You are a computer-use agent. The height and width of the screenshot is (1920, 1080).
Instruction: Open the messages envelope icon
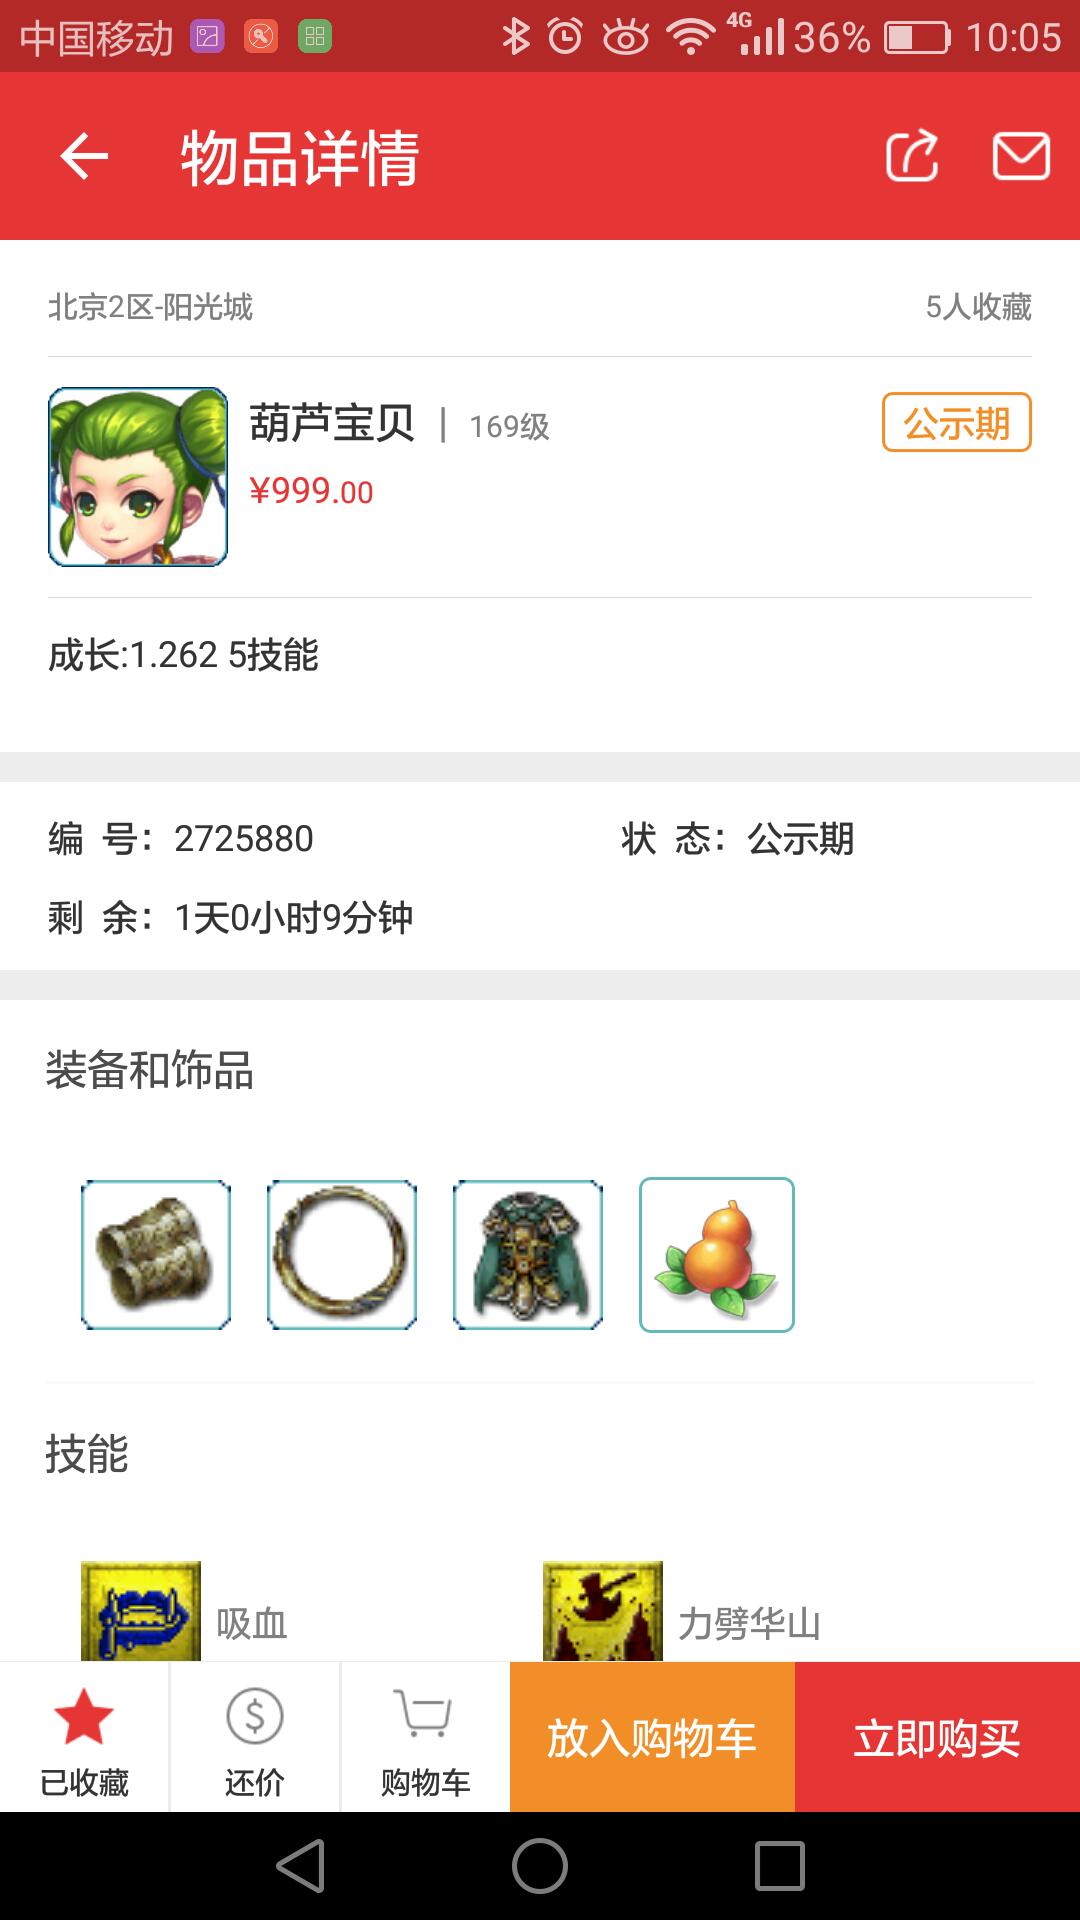pos(1021,157)
